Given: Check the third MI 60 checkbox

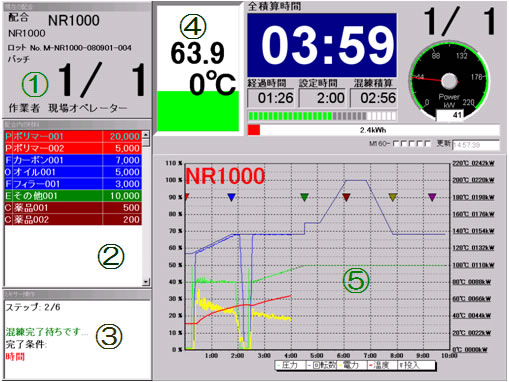Looking at the screenshot, I should 412,144.
